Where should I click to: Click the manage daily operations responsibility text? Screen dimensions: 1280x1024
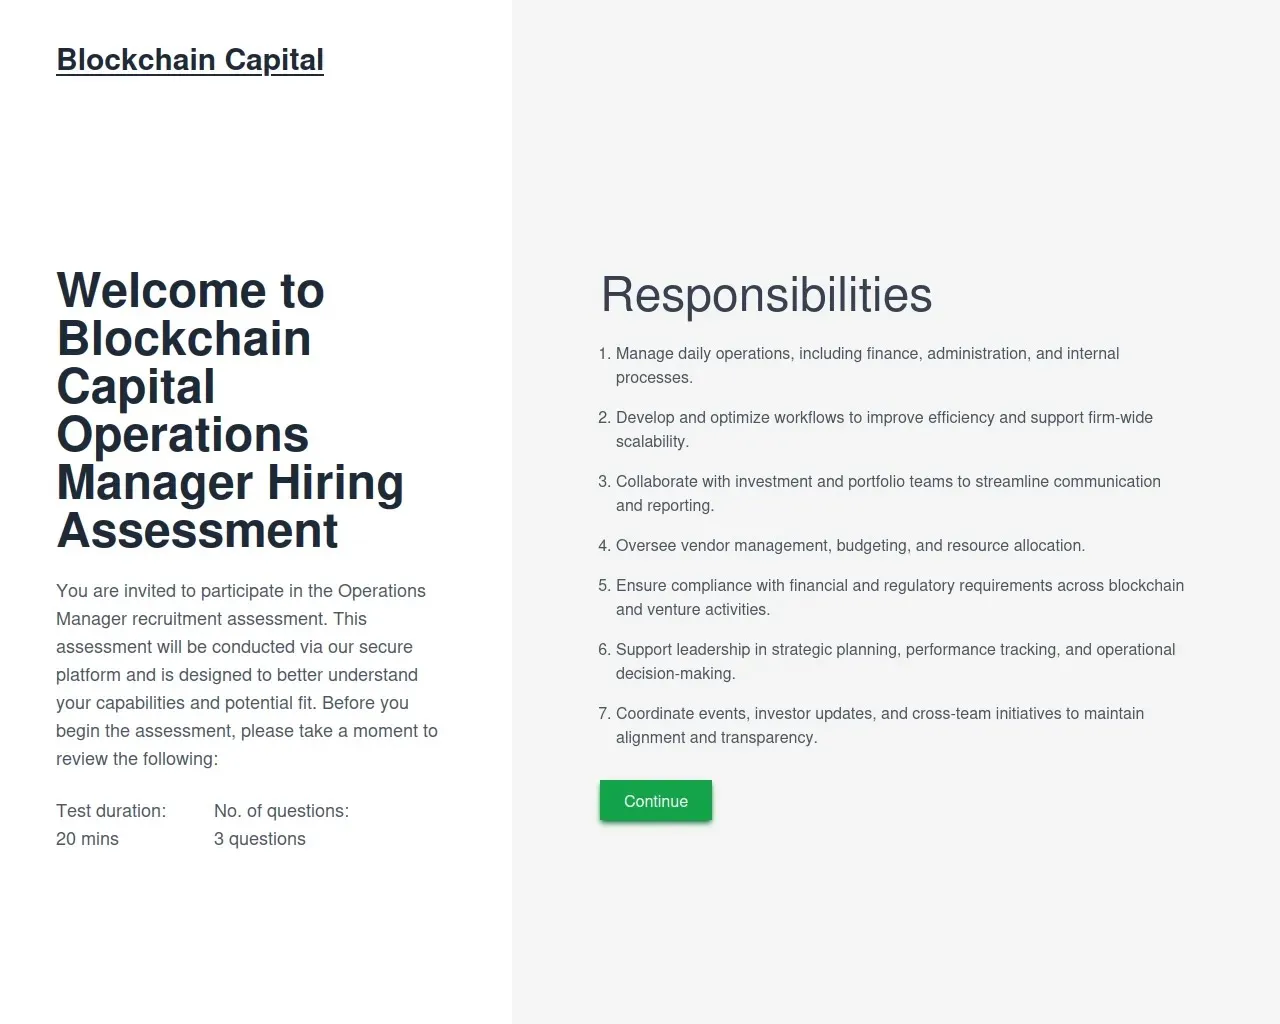pos(866,365)
